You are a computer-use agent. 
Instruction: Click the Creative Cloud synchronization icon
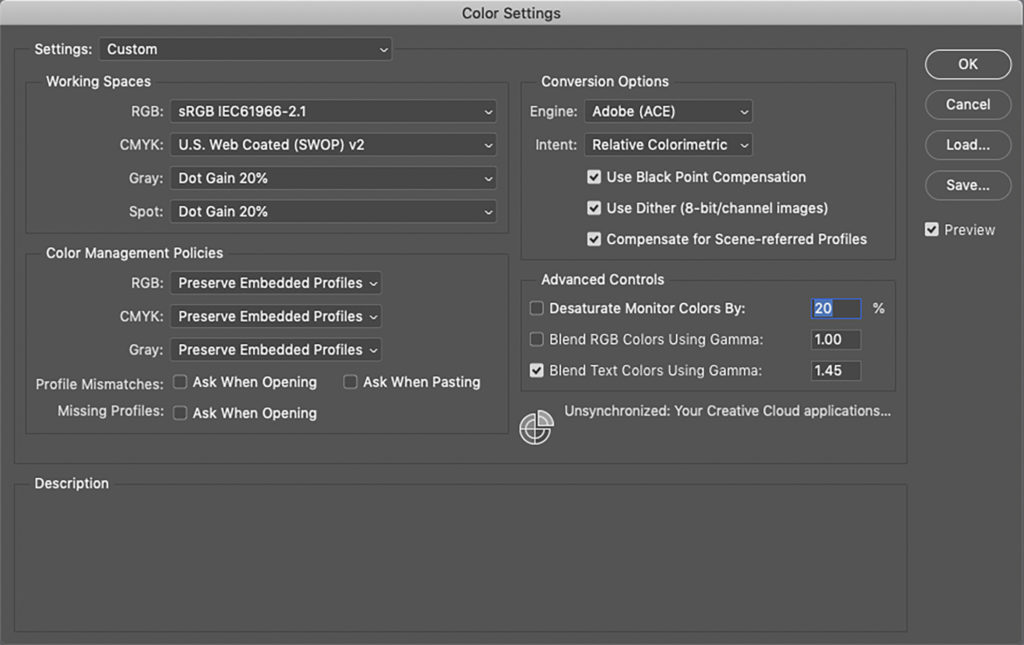click(537, 427)
